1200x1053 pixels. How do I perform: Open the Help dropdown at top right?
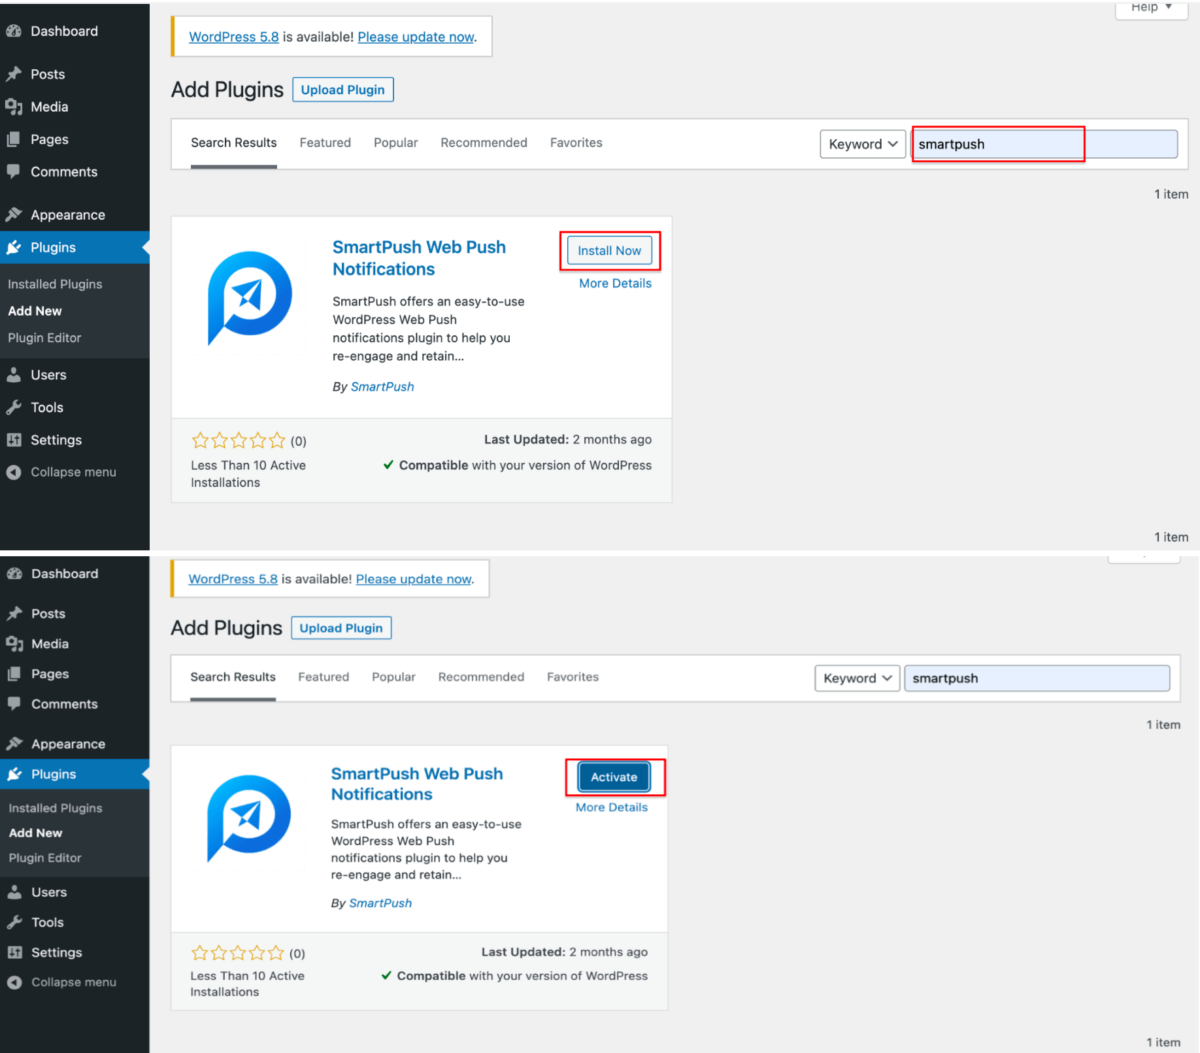point(1149,8)
